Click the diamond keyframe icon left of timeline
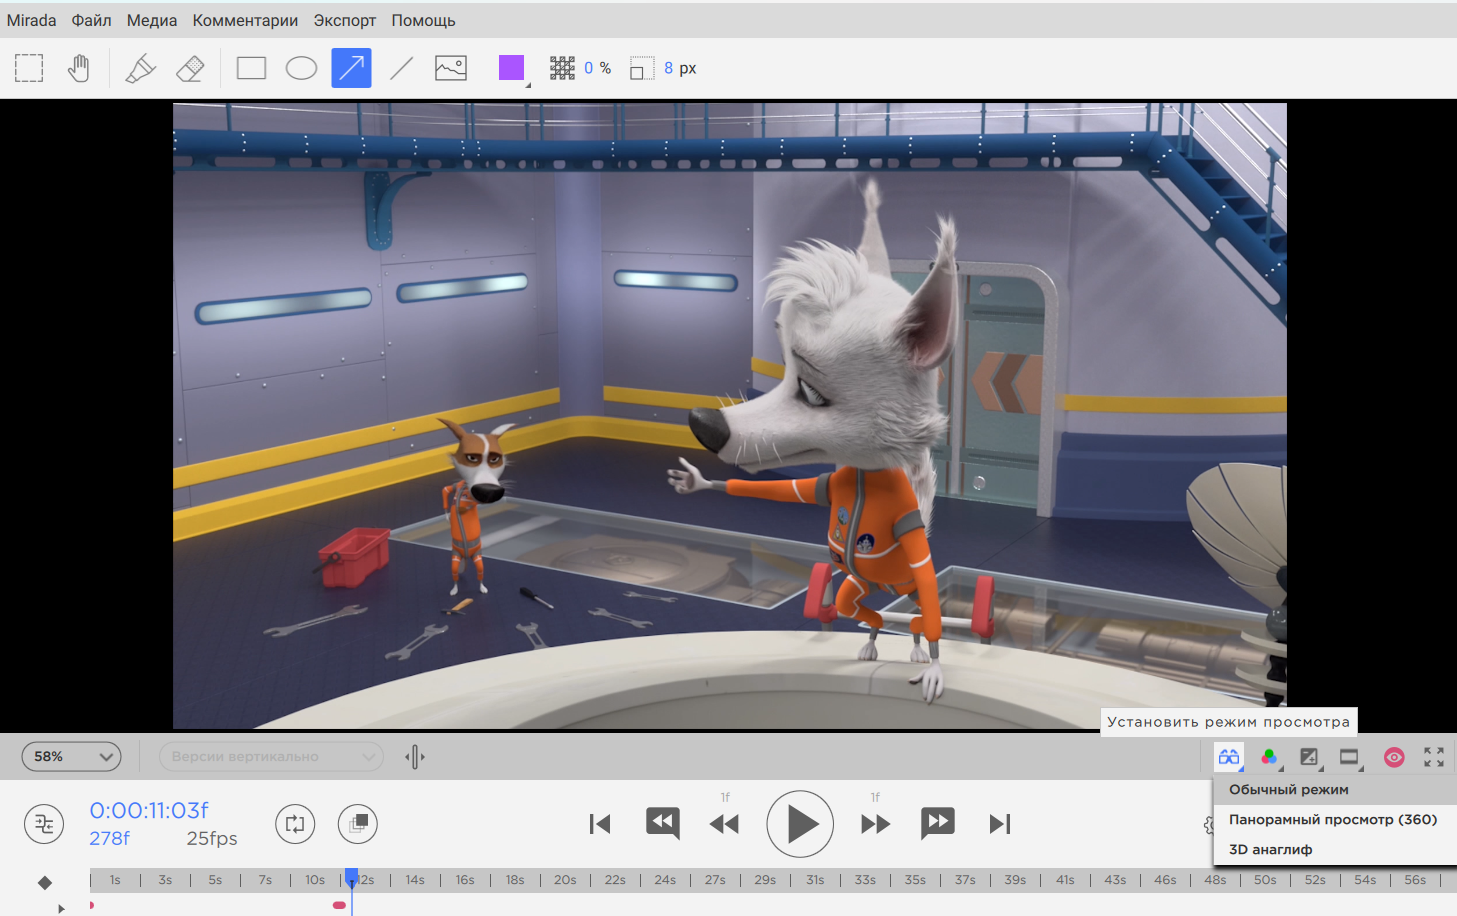This screenshot has width=1457, height=916. click(45, 882)
